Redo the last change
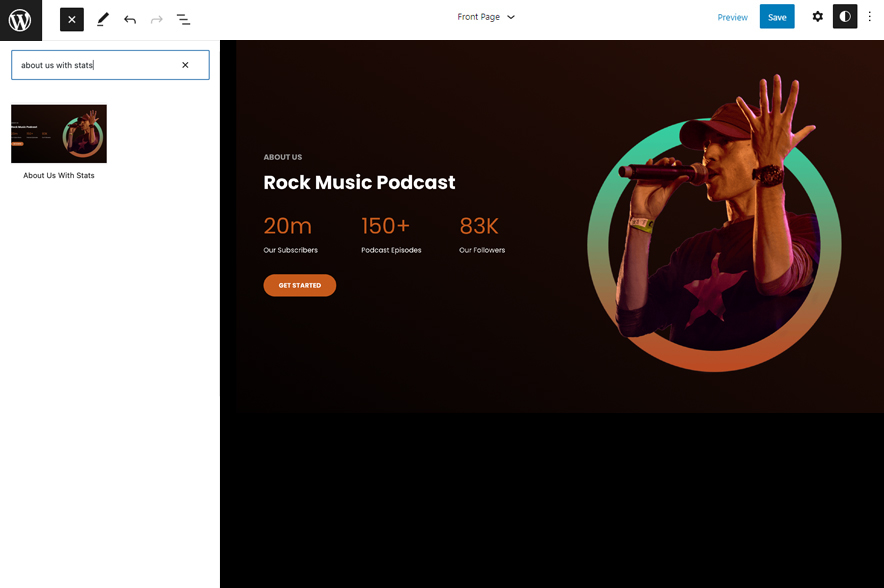The height and width of the screenshot is (588, 884). (x=155, y=18)
